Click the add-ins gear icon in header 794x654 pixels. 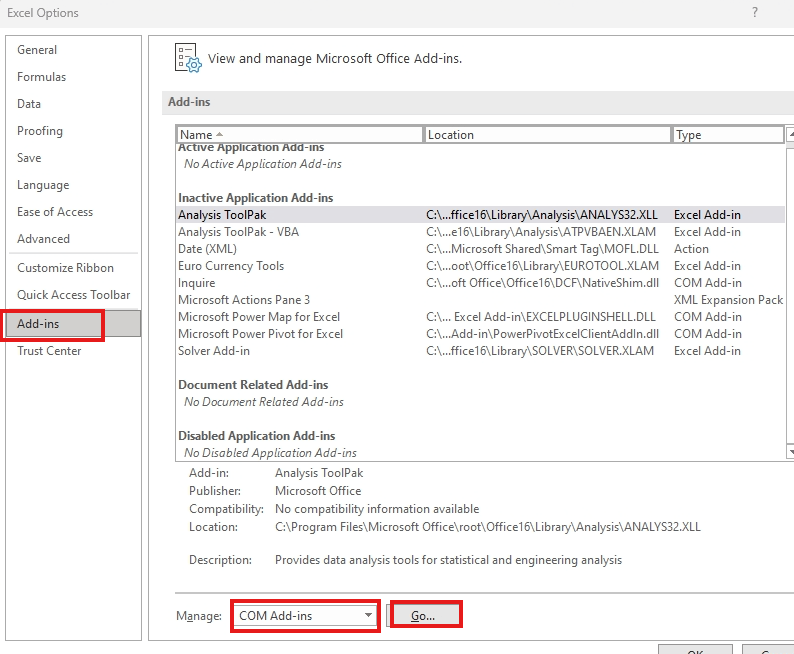tap(188, 58)
